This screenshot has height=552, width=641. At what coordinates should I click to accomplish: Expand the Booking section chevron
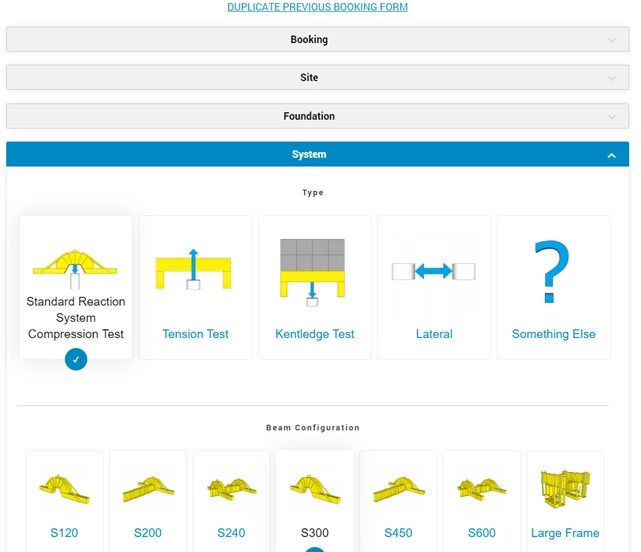(x=611, y=40)
